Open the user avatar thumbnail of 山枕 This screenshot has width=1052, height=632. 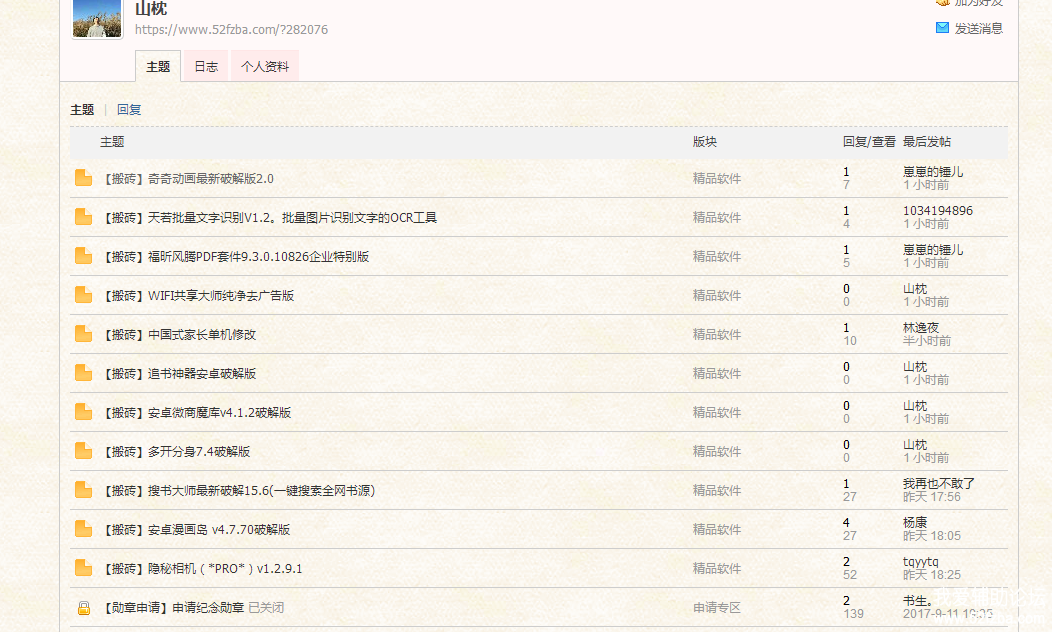pos(97,17)
